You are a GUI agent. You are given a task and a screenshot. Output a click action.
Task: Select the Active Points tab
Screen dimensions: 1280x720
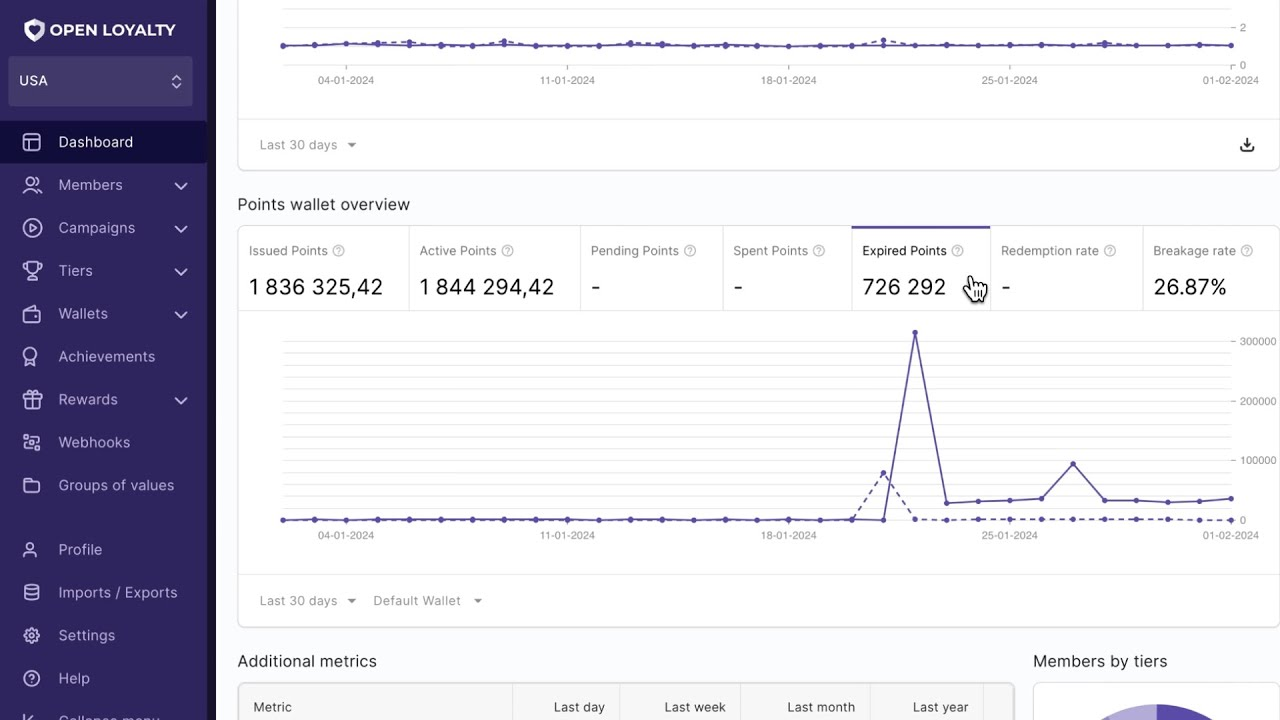click(x=494, y=269)
